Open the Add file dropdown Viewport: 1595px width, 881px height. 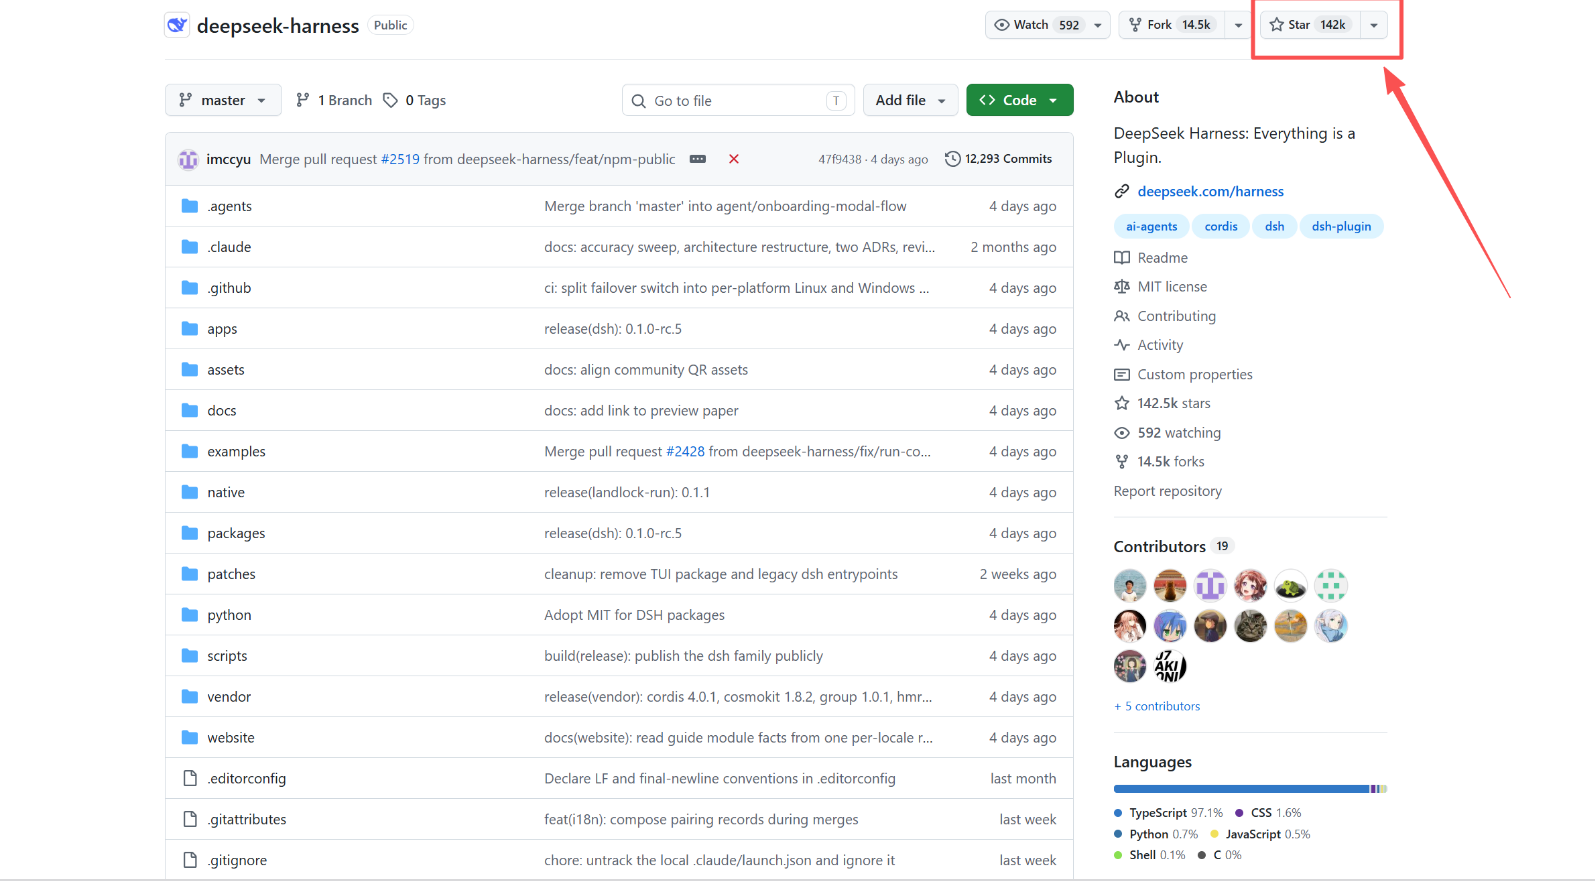point(911,100)
